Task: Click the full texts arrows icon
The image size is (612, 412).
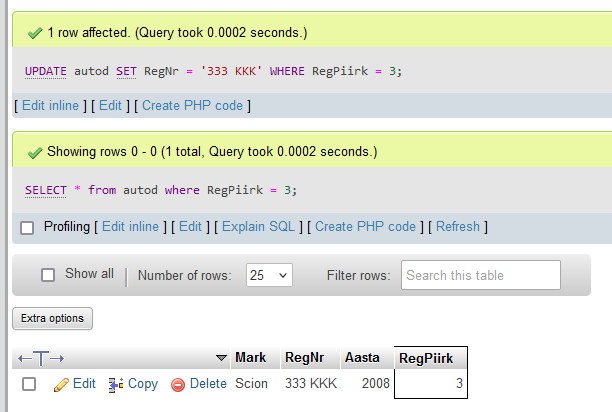Action: (x=41, y=358)
